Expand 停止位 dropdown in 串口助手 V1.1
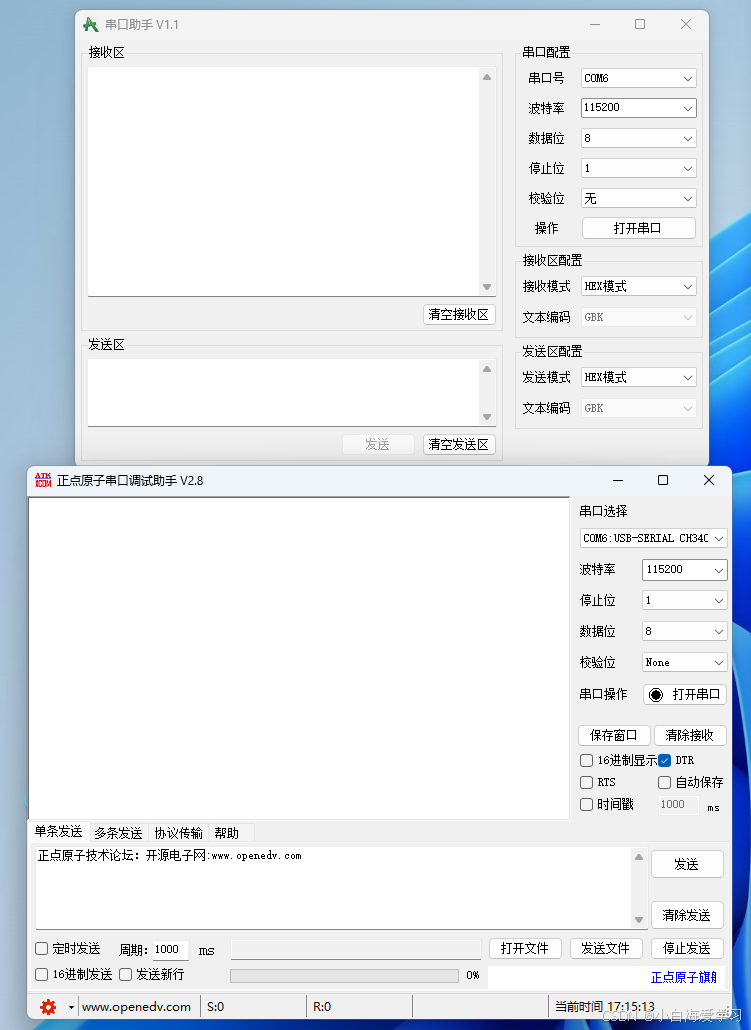The image size is (751, 1030). [638, 168]
